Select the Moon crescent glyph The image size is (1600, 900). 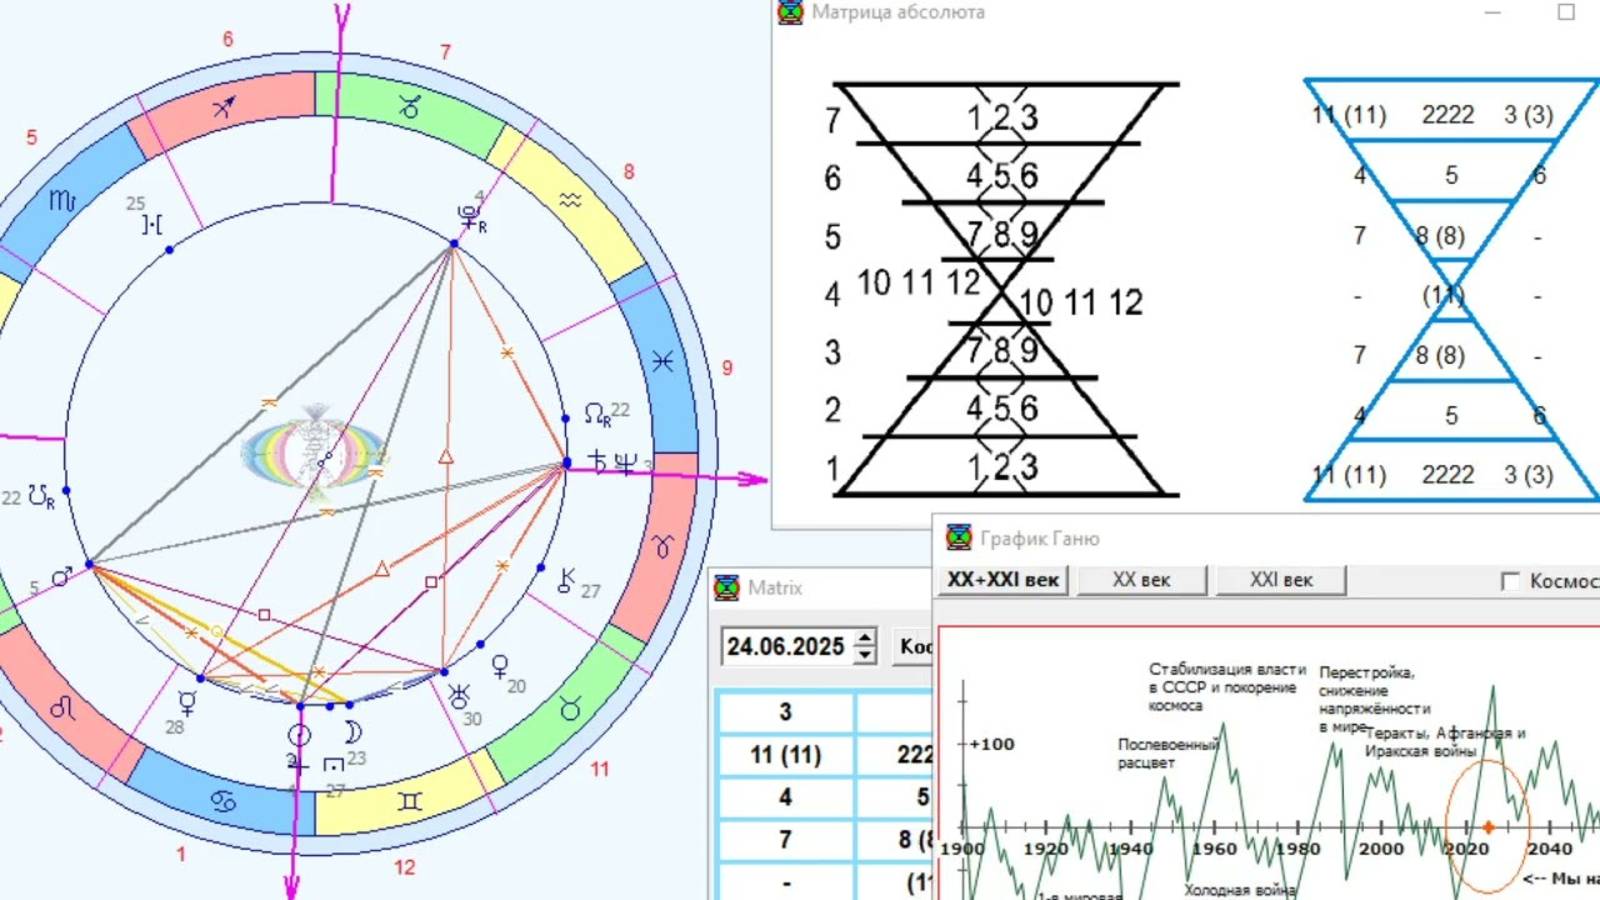tap(352, 732)
